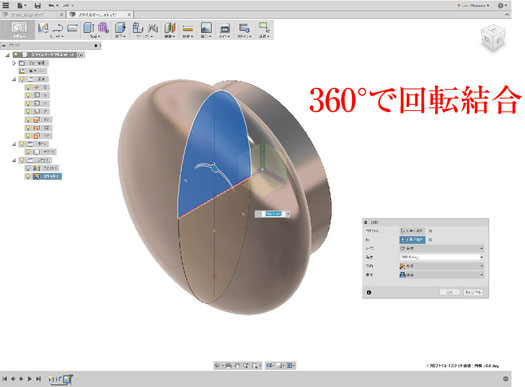Image resolution: width=525 pixels, height=387 pixels.
Task: Click the green Select tool icon
Action: (x=264, y=27)
